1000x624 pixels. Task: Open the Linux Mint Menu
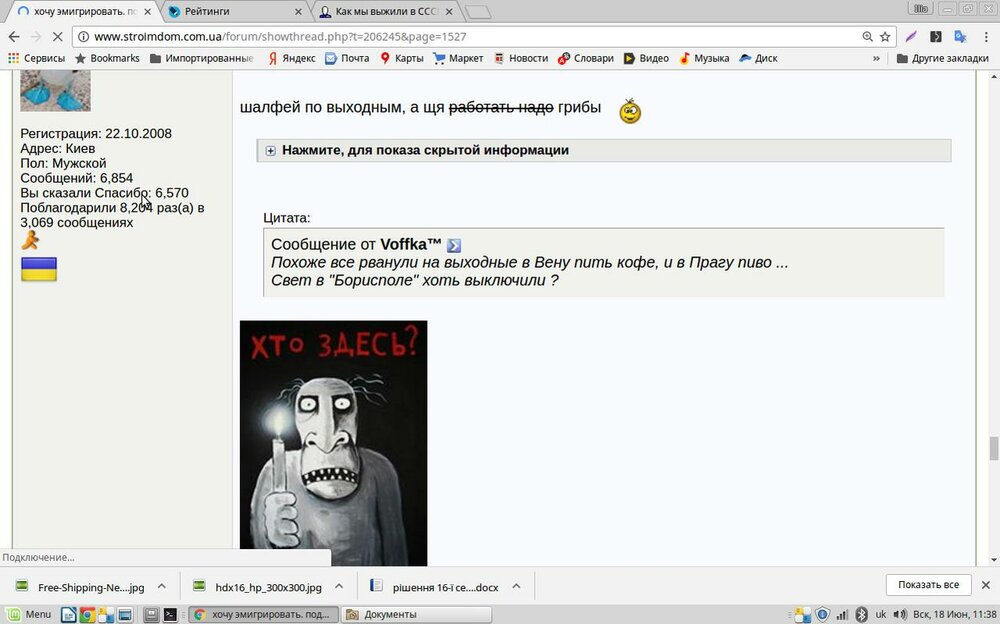coord(29,614)
